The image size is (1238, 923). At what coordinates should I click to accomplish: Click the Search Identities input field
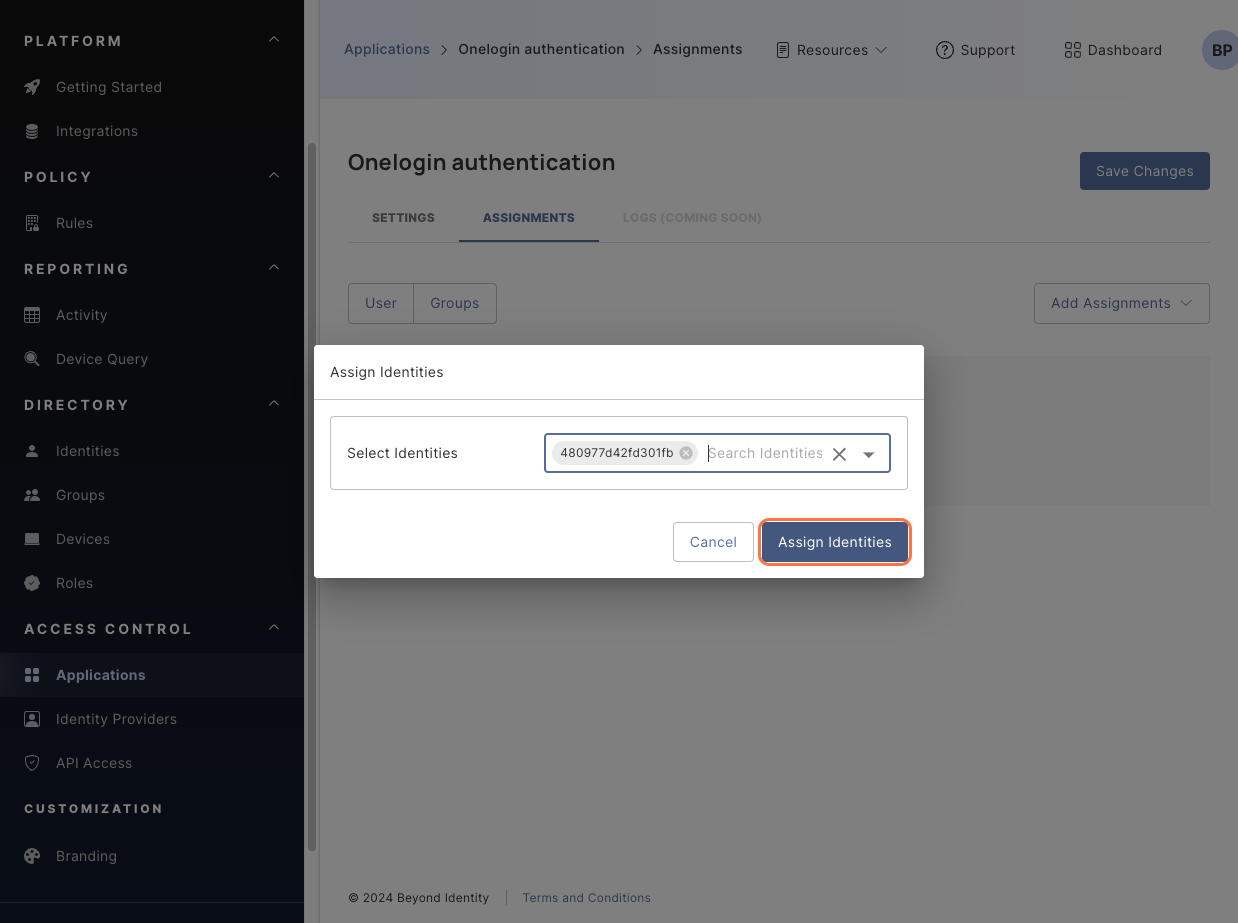pyautogui.click(x=765, y=453)
